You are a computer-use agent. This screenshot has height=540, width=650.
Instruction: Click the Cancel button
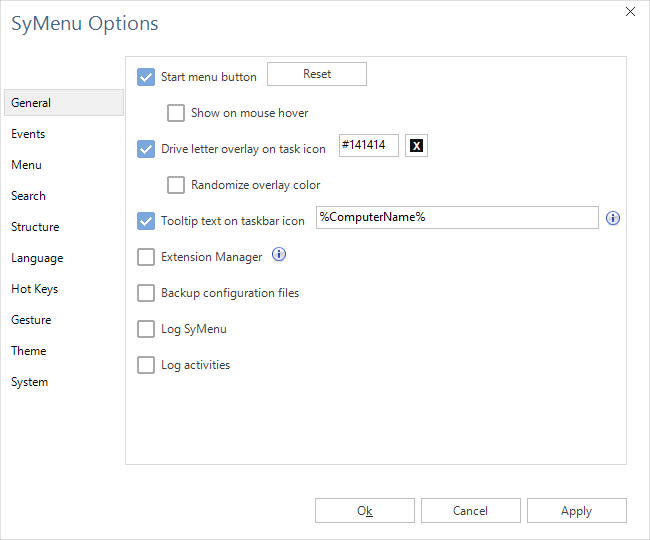tap(471, 511)
